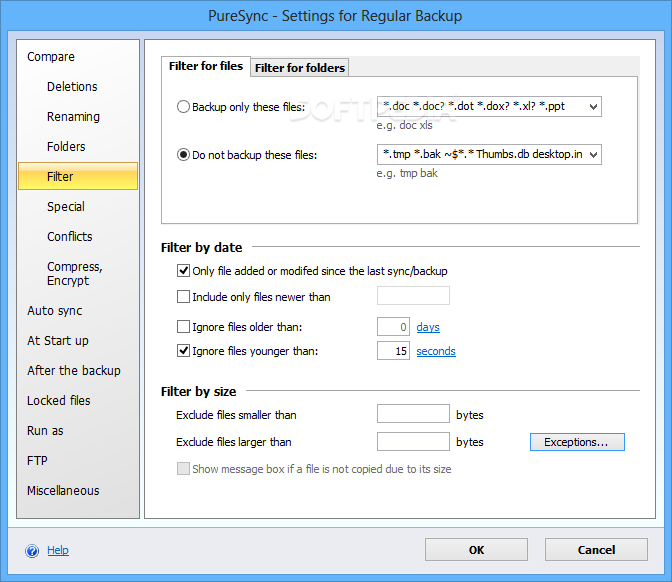Click the 'Exclude files smaller than' bytes field
The height and width of the screenshot is (582, 672).
point(413,414)
